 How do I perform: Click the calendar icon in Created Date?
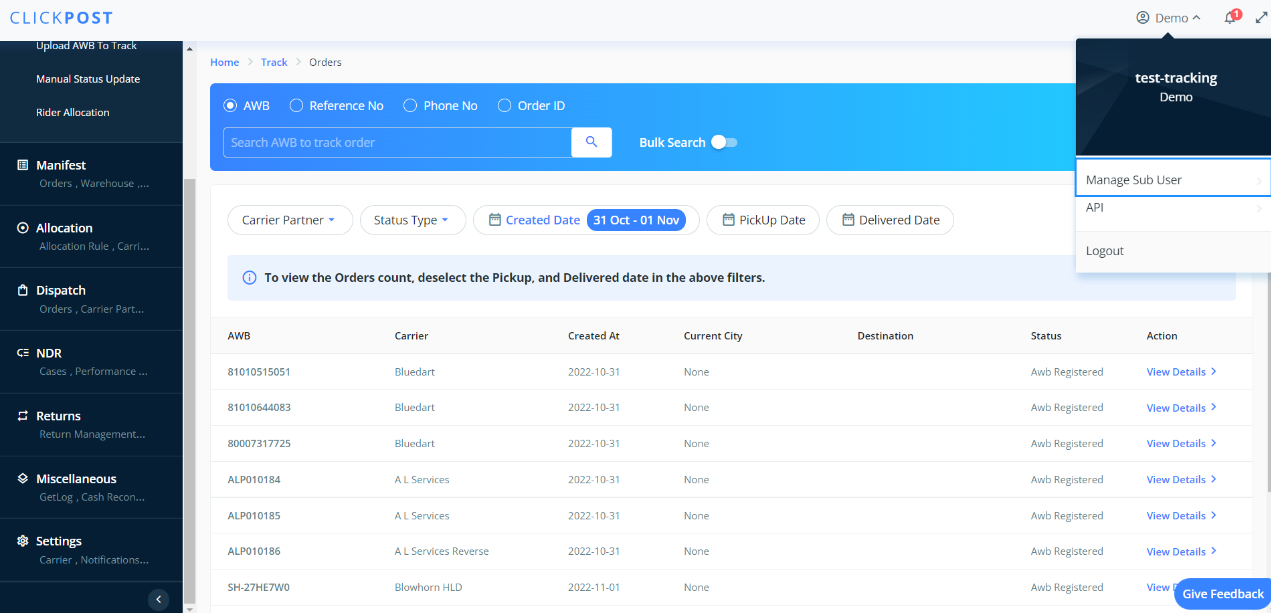494,220
